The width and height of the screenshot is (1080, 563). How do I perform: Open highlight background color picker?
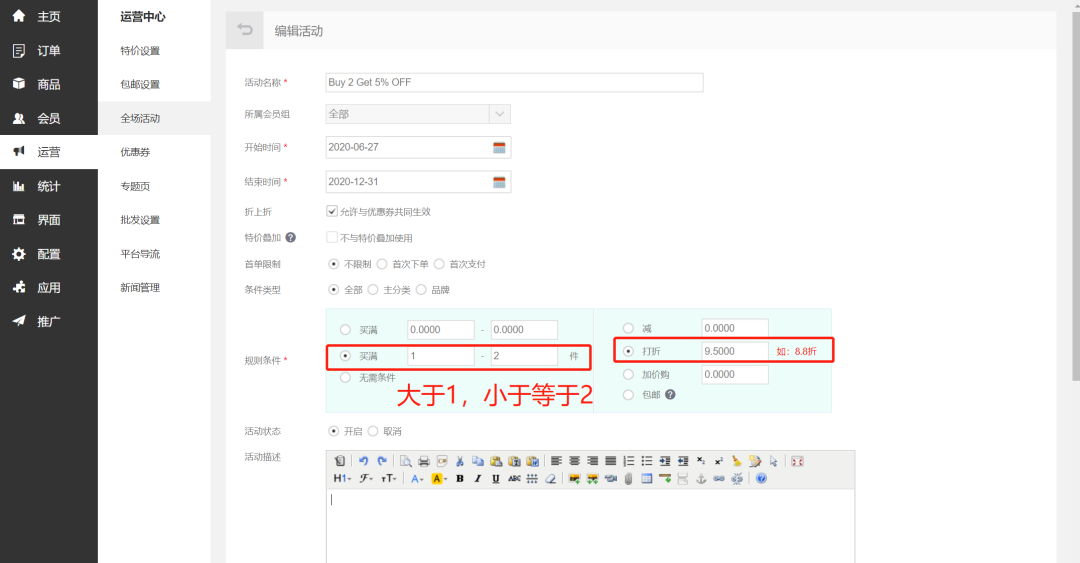[x=439, y=478]
